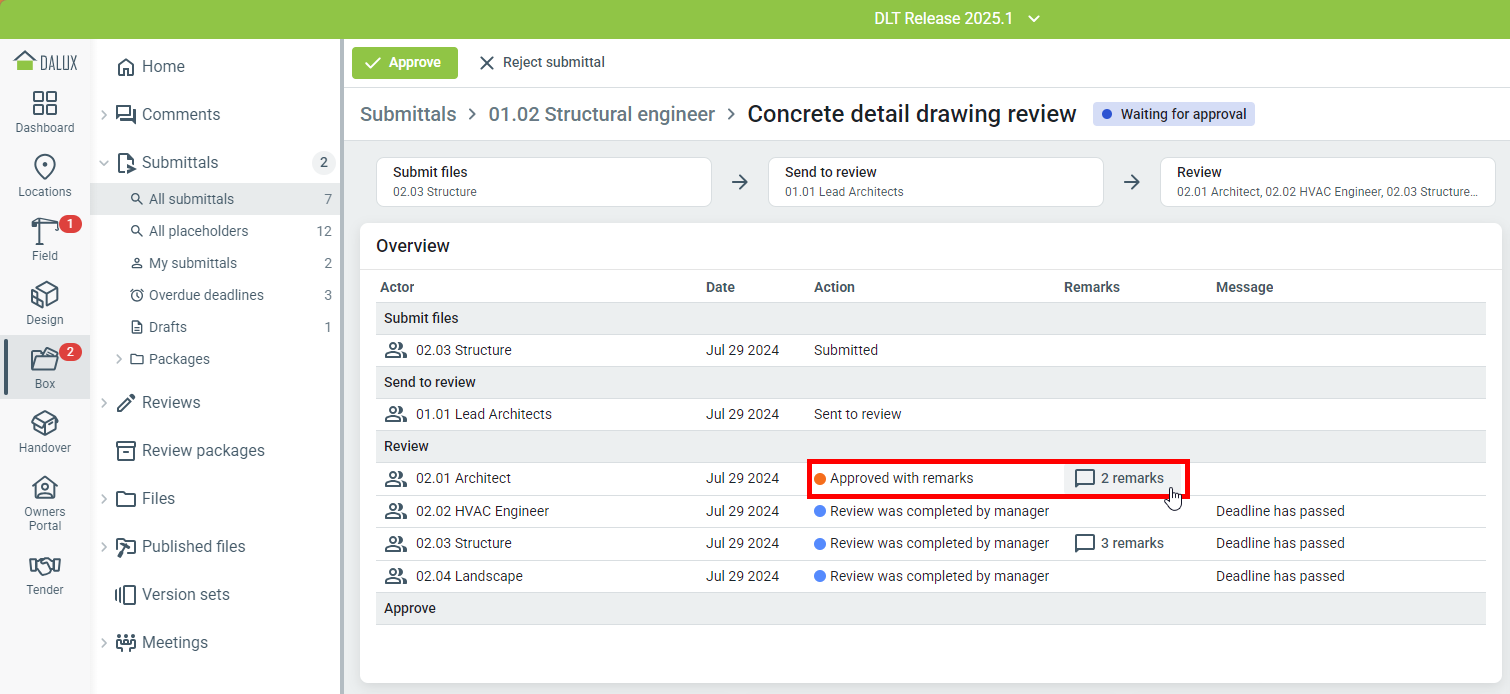Image resolution: width=1510 pixels, height=694 pixels.
Task: Open the Design cube icon
Action: tap(45, 296)
